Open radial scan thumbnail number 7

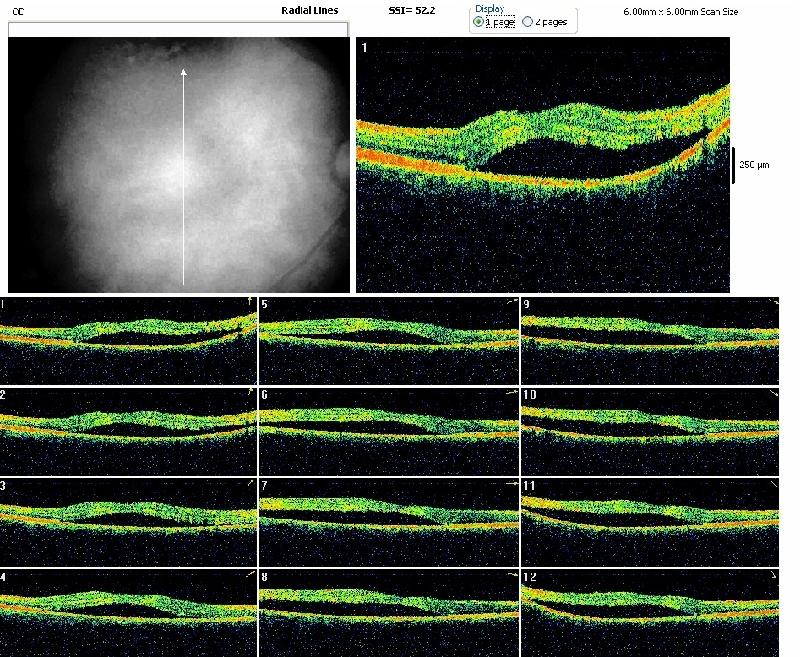(x=389, y=522)
